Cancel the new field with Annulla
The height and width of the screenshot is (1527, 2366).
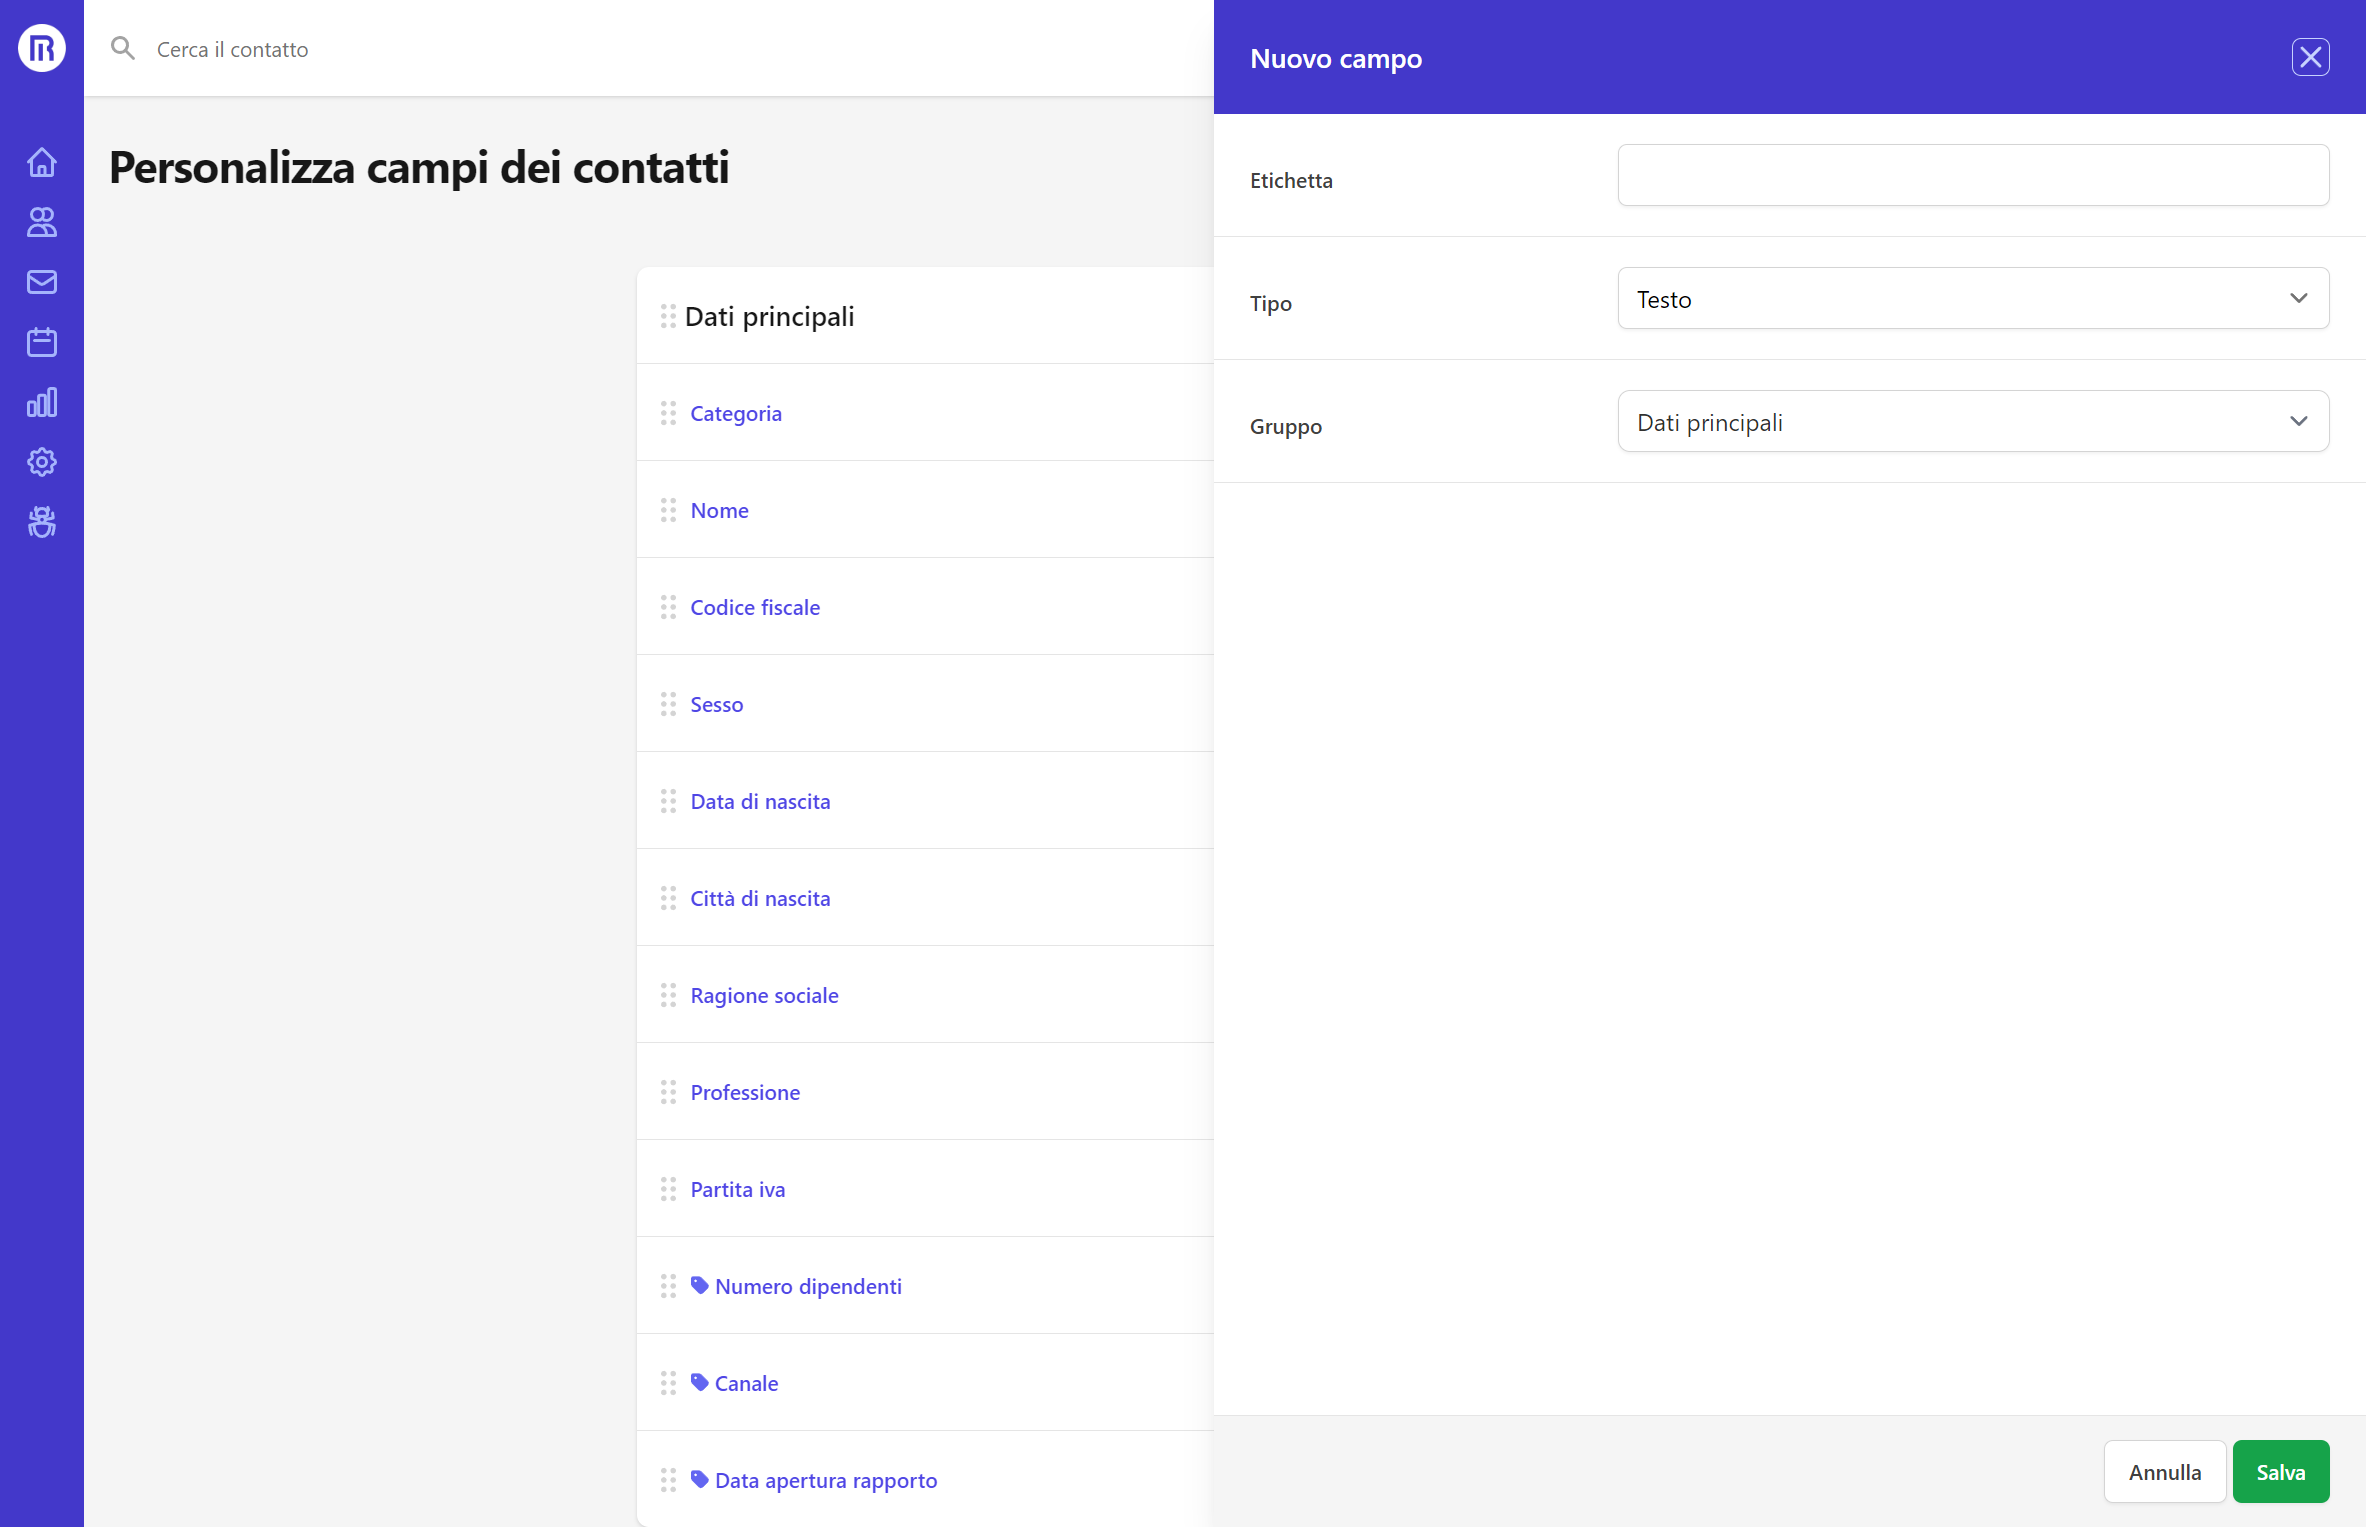pyautogui.click(x=2164, y=1471)
